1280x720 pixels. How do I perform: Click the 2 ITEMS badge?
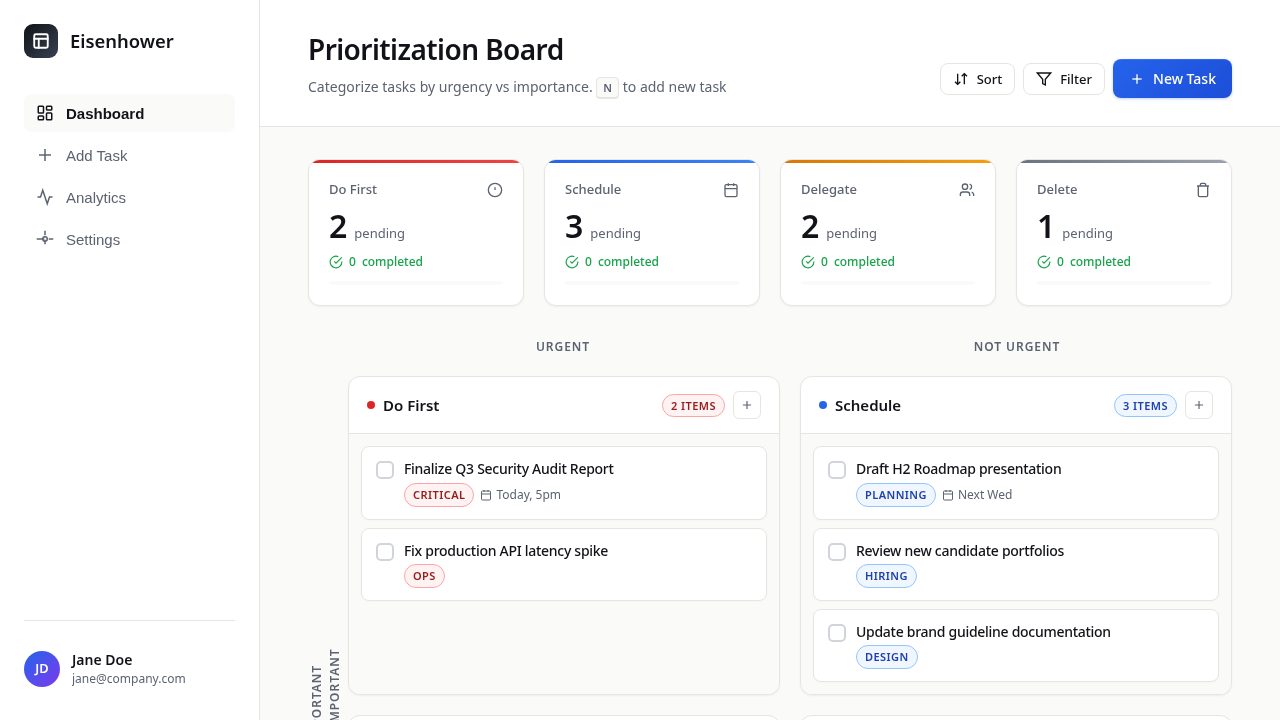(693, 406)
